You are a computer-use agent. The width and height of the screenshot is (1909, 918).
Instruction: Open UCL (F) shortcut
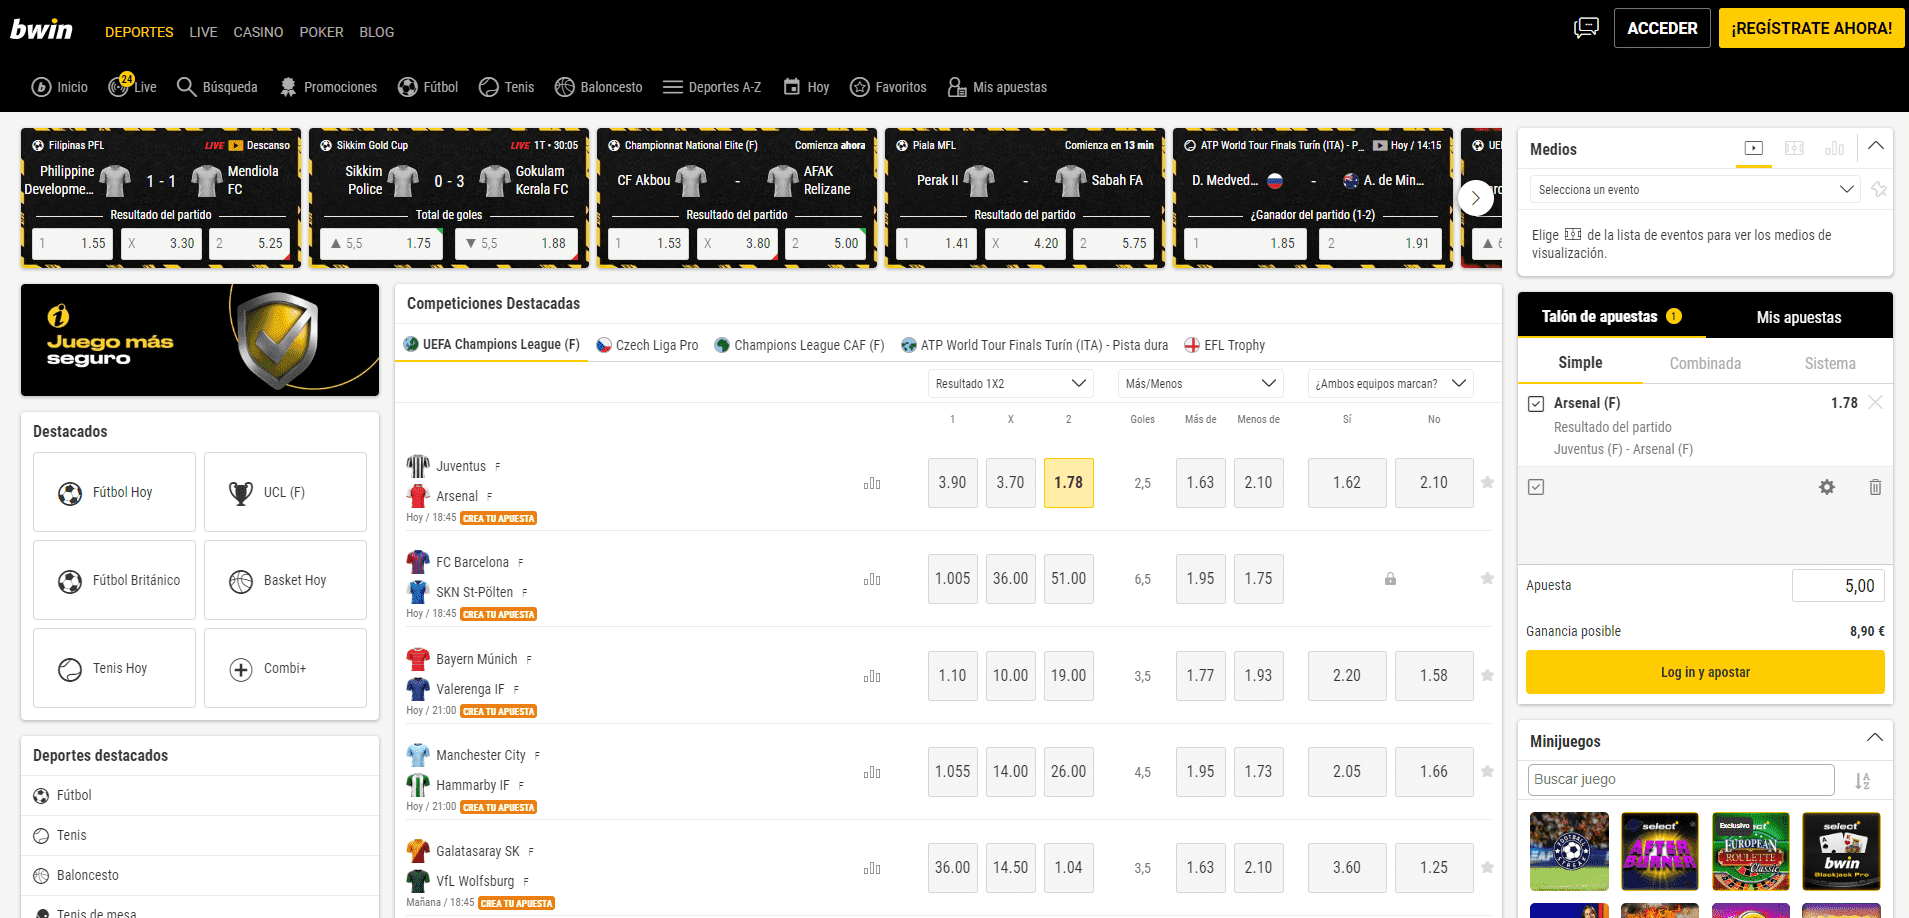coord(285,492)
